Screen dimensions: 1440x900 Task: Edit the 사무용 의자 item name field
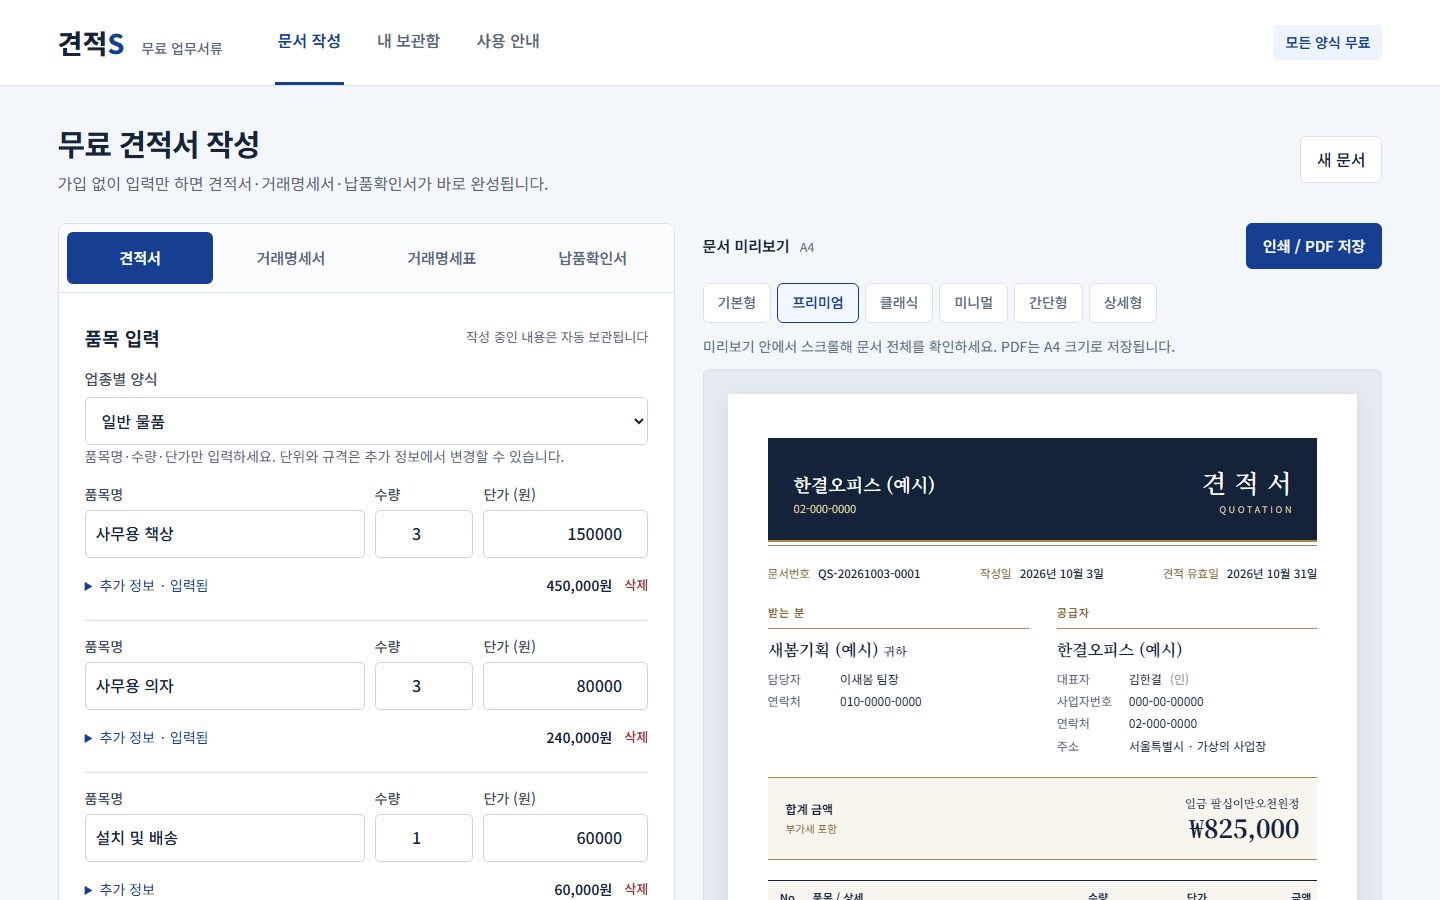click(225, 686)
